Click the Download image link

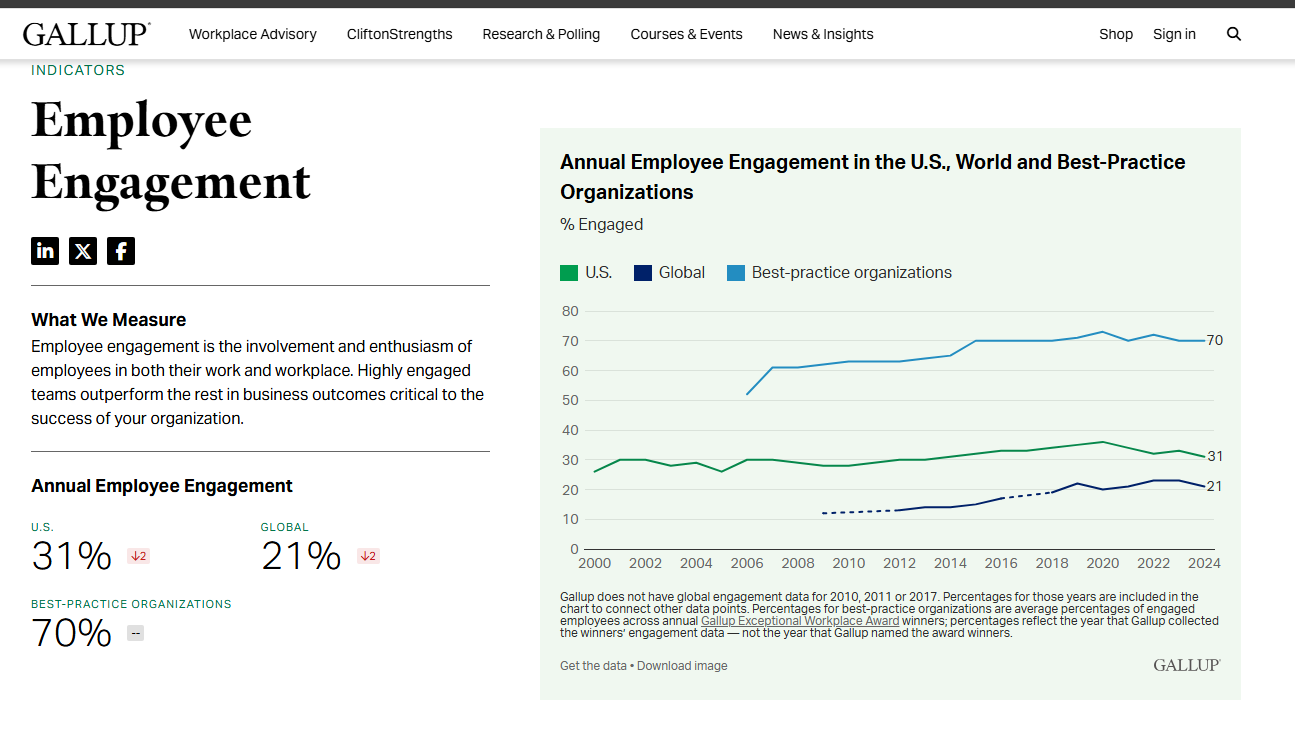point(682,666)
